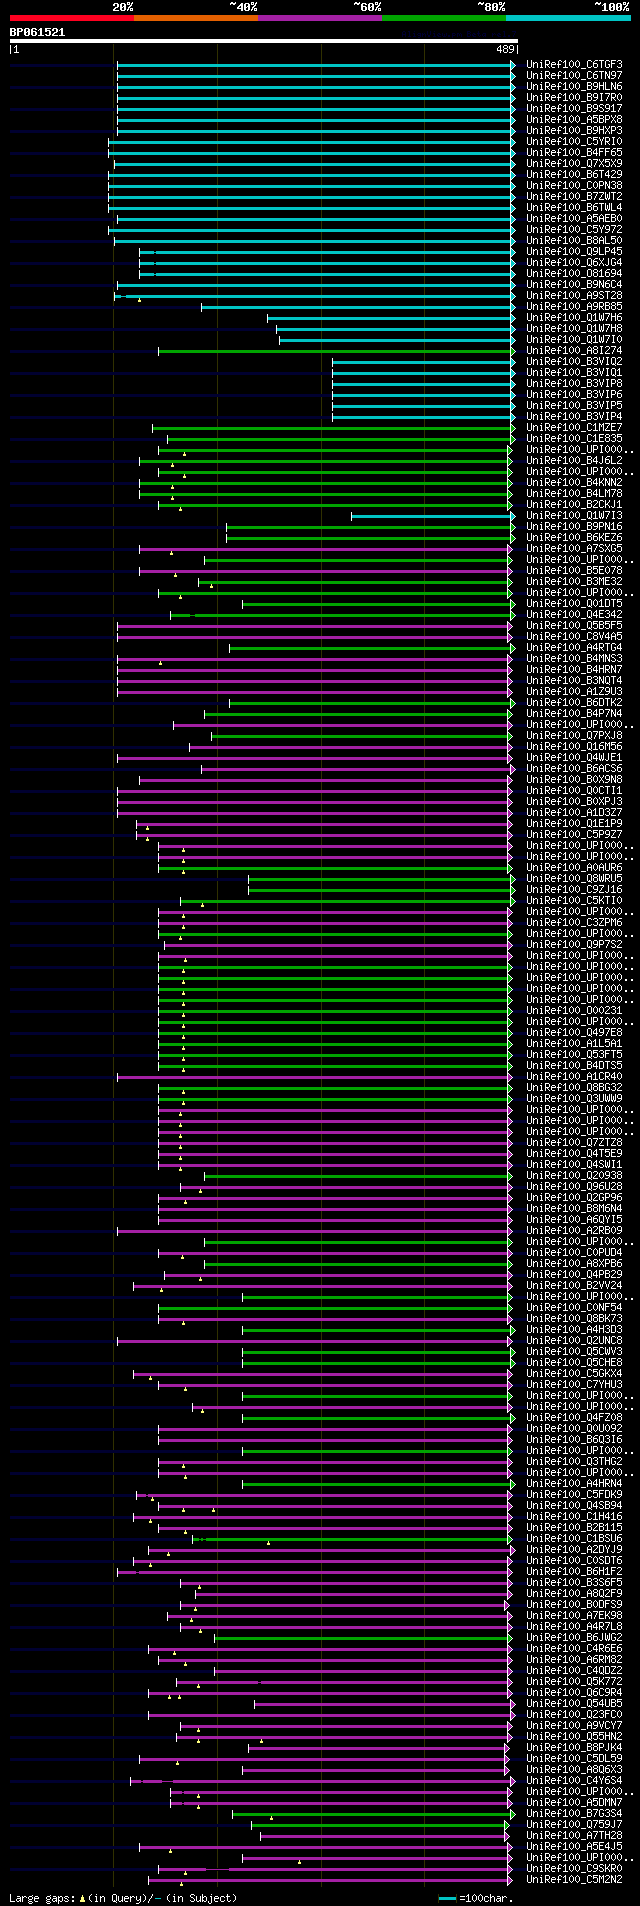Image resolution: width=640 pixels, height=1906 pixels.
Task: Open hit UniRef100_B0DFS9
Action: click(x=574, y=1604)
